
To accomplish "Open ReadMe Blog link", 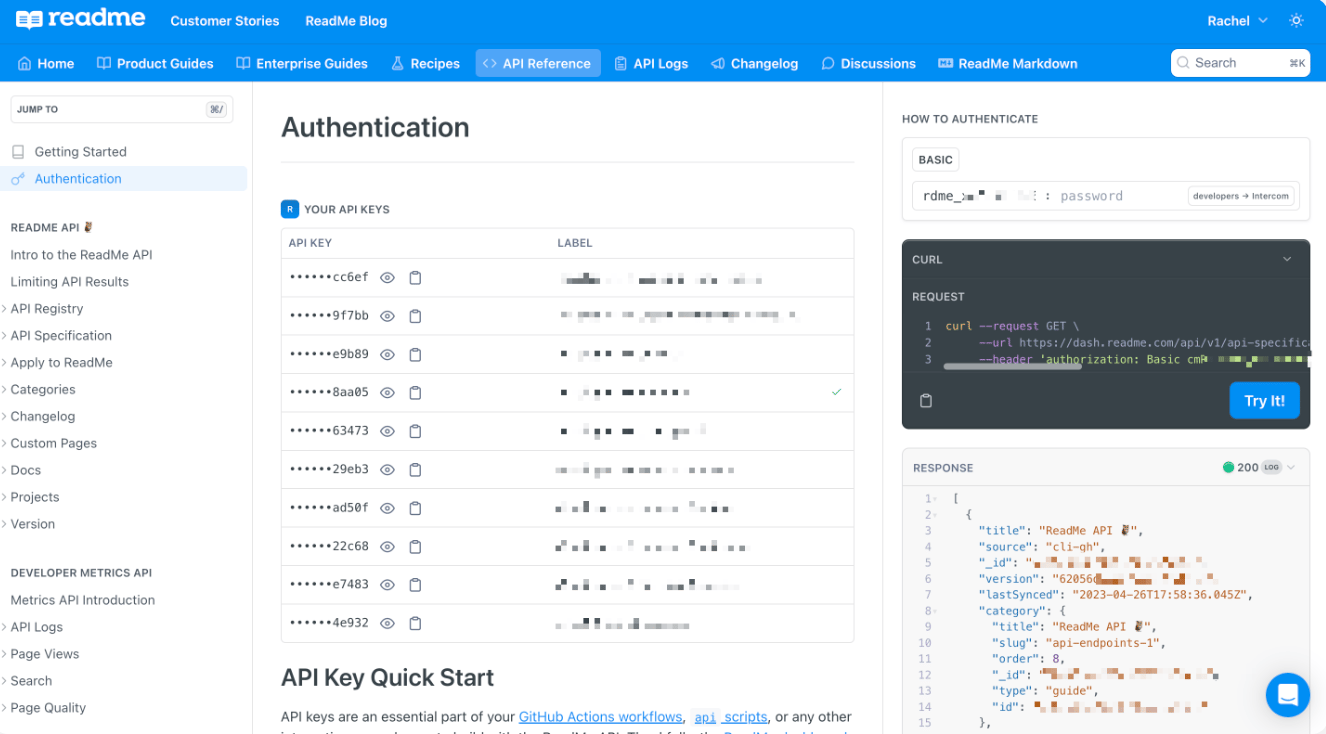I will pyautogui.click(x=346, y=21).
